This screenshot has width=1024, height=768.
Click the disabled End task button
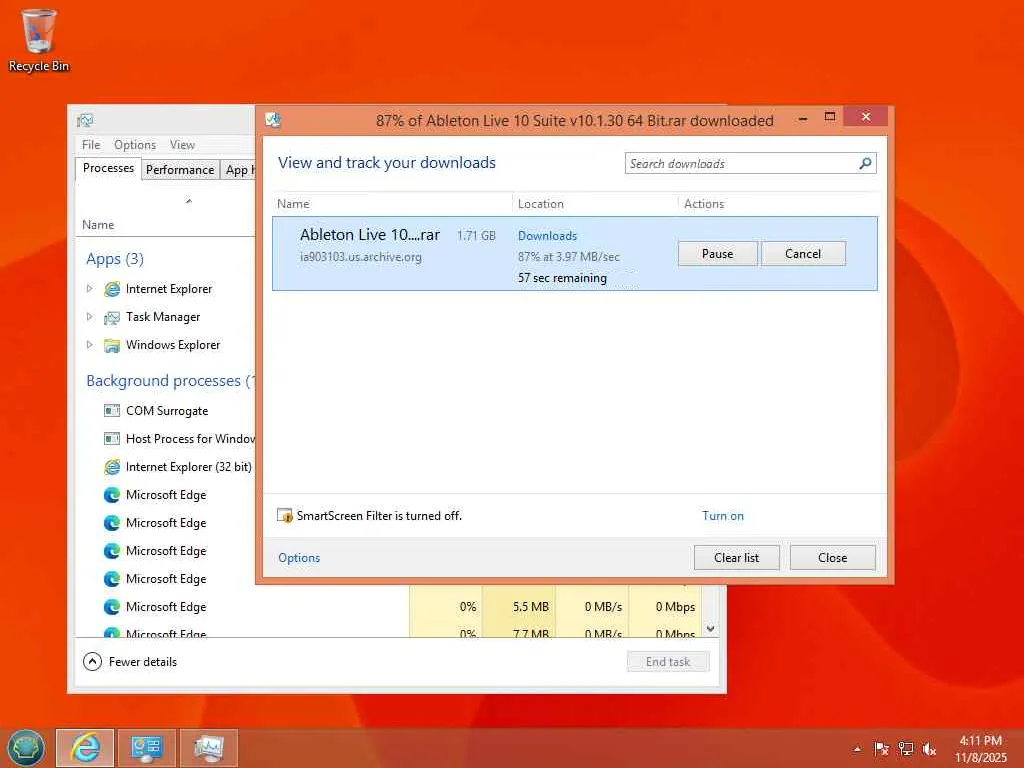[668, 662]
